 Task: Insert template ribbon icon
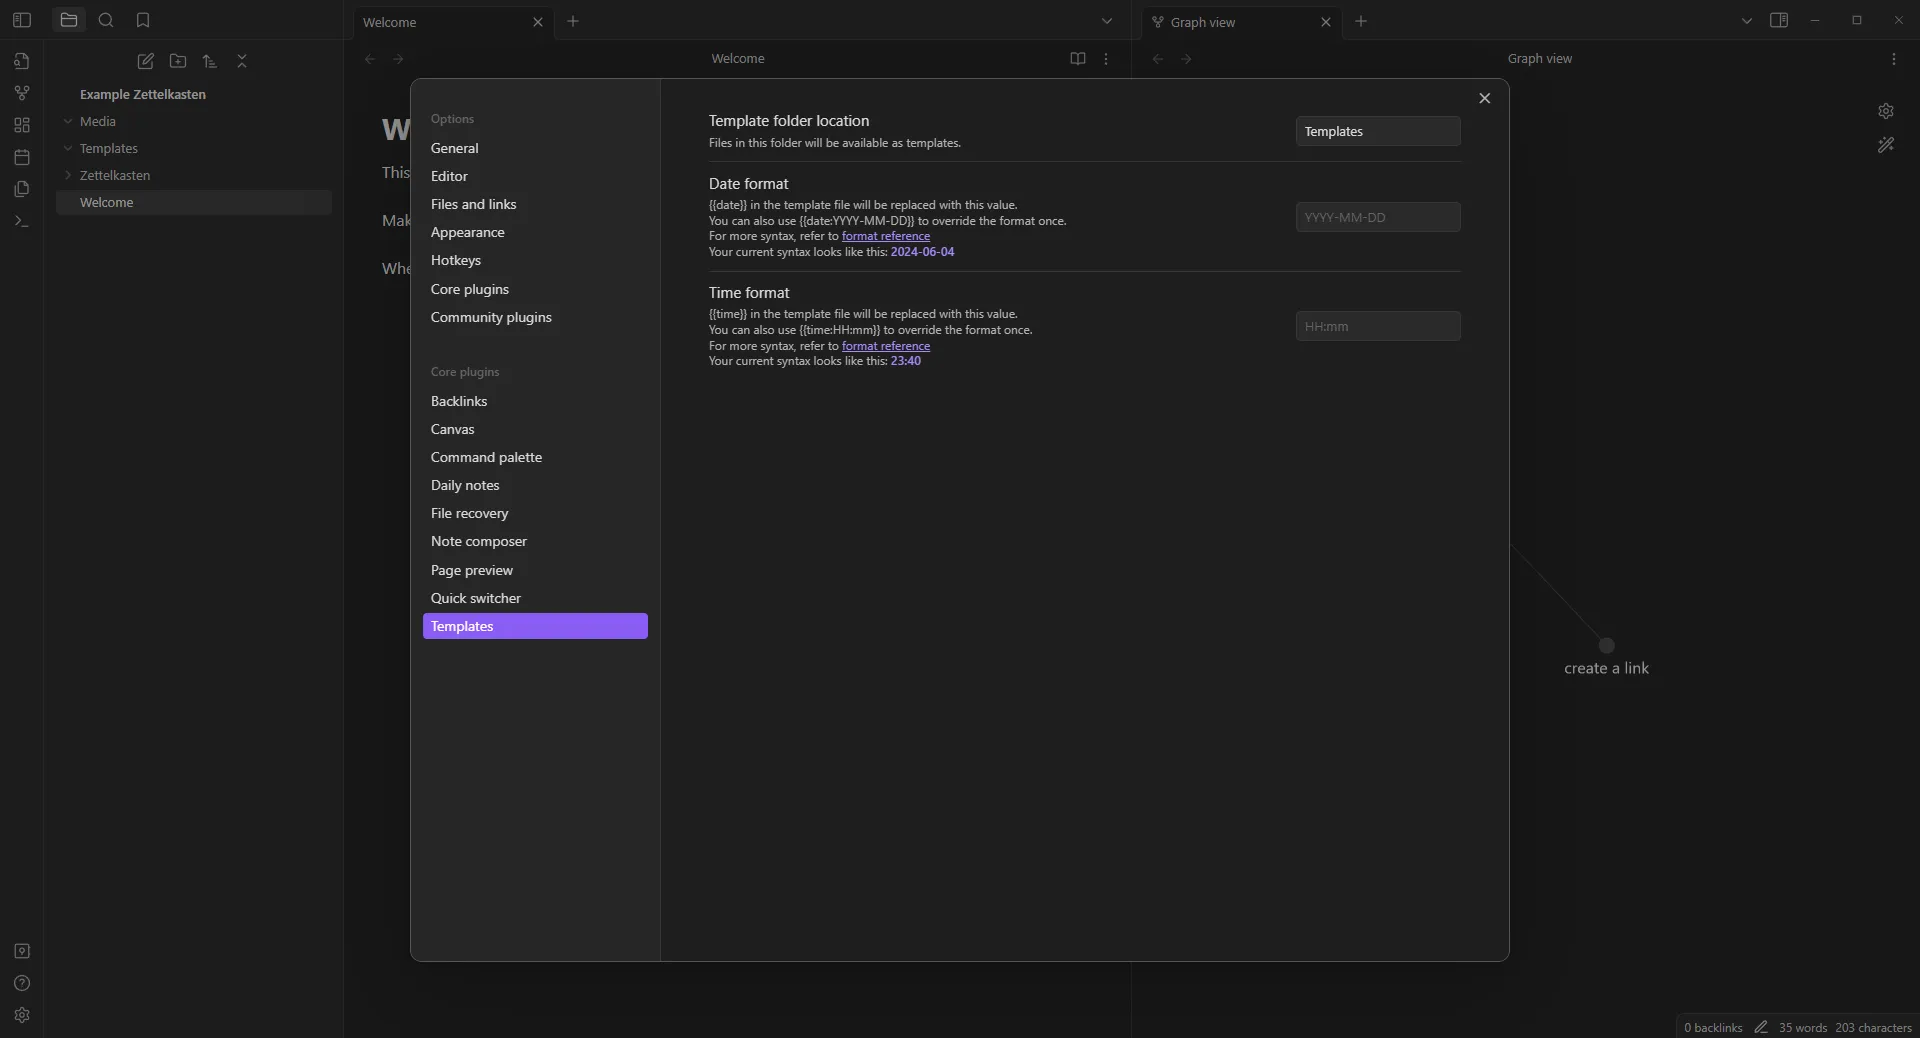(x=22, y=189)
